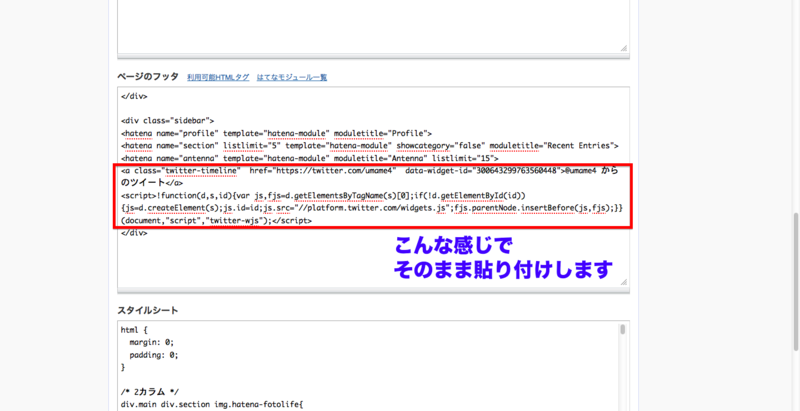The image size is (800, 411).
Task: Grab the upper textarea resize handle
Action: point(623,48)
